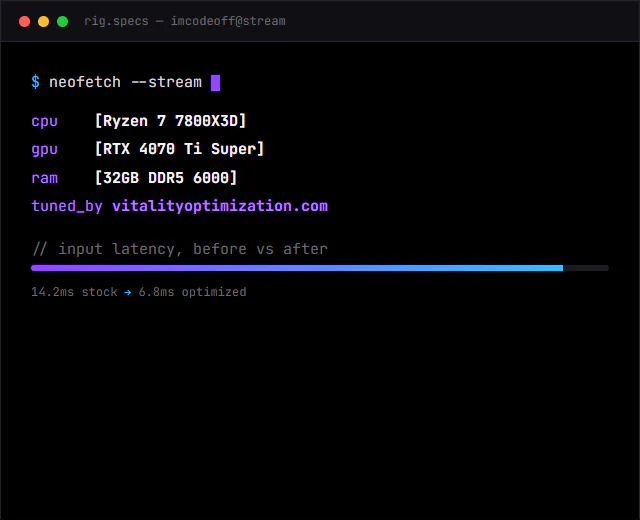Click the cpu label
The height and width of the screenshot is (520, 640).
(44, 121)
